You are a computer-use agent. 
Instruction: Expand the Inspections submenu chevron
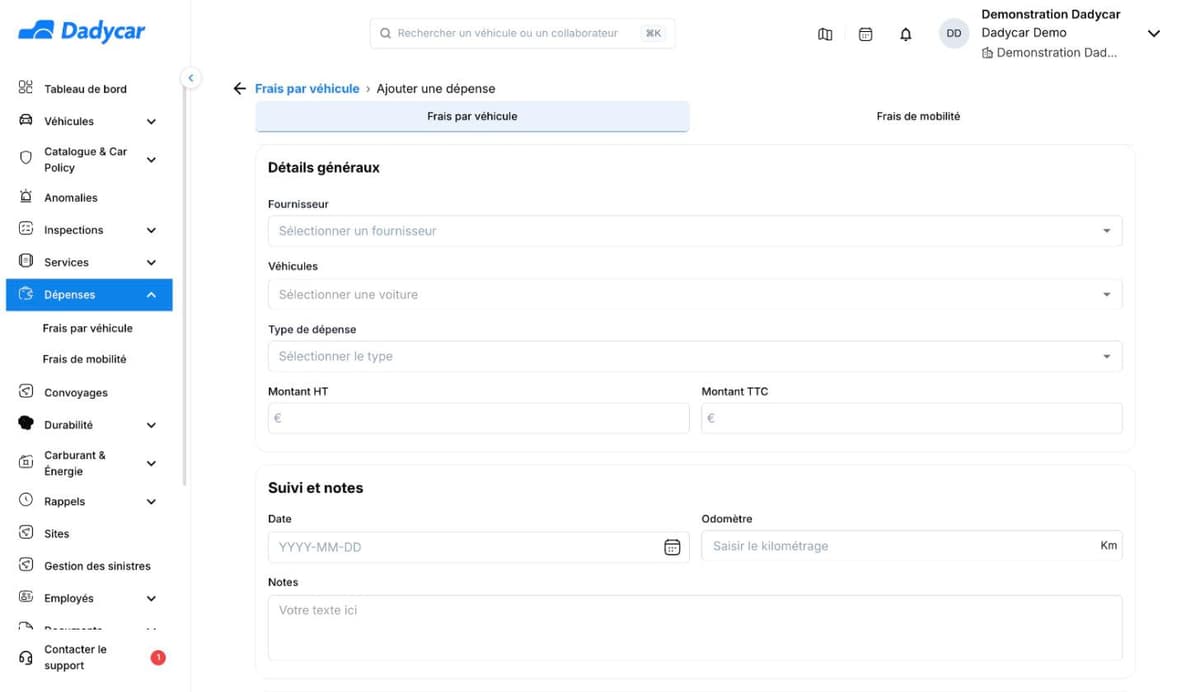pyautogui.click(x=151, y=230)
